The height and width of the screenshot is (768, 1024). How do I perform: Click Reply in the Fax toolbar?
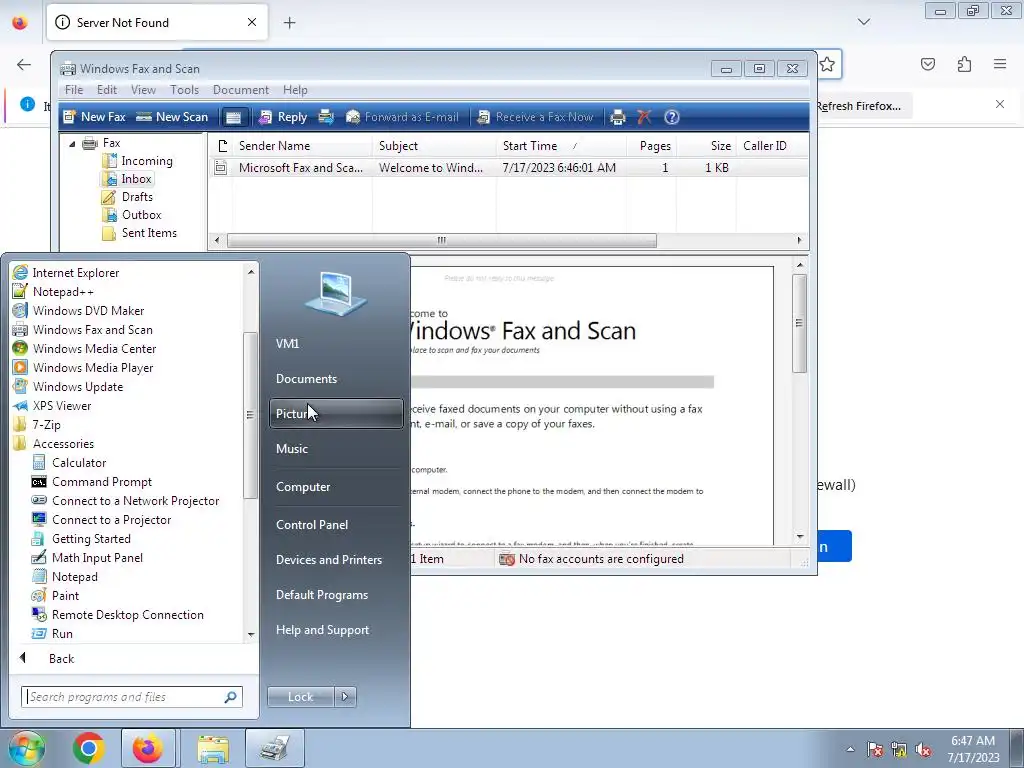283,117
